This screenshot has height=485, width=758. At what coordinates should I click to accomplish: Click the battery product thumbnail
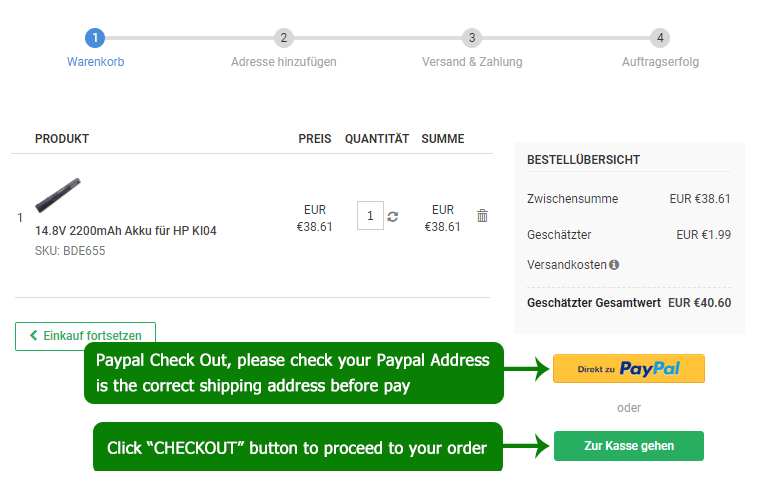click(x=57, y=195)
